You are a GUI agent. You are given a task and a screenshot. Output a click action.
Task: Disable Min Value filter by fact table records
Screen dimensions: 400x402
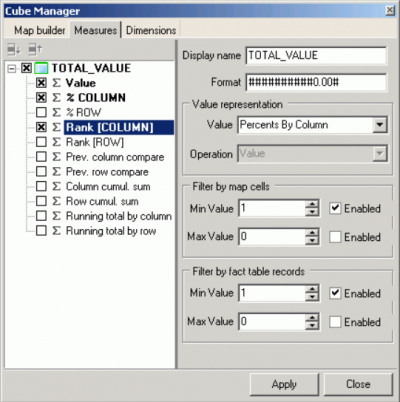[335, 293]
